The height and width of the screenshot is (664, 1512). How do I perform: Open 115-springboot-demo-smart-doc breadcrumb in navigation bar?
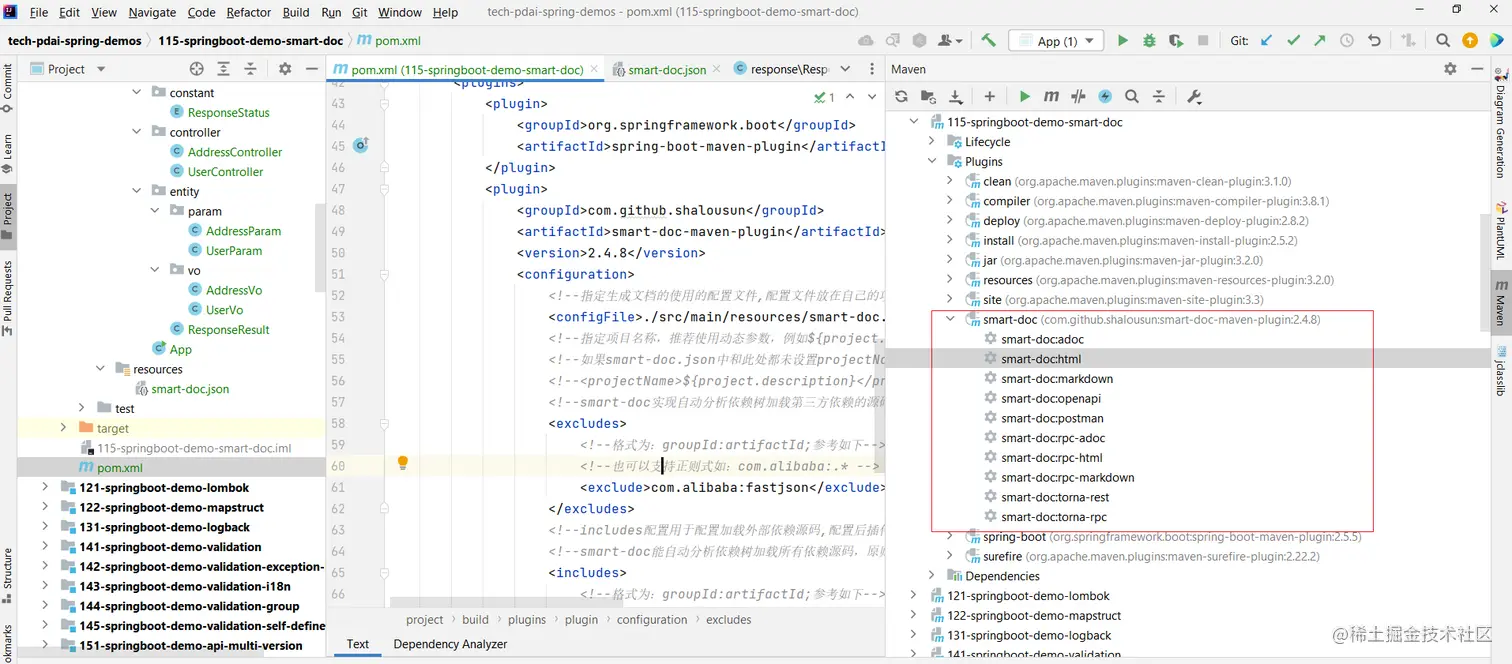(250, 41)
